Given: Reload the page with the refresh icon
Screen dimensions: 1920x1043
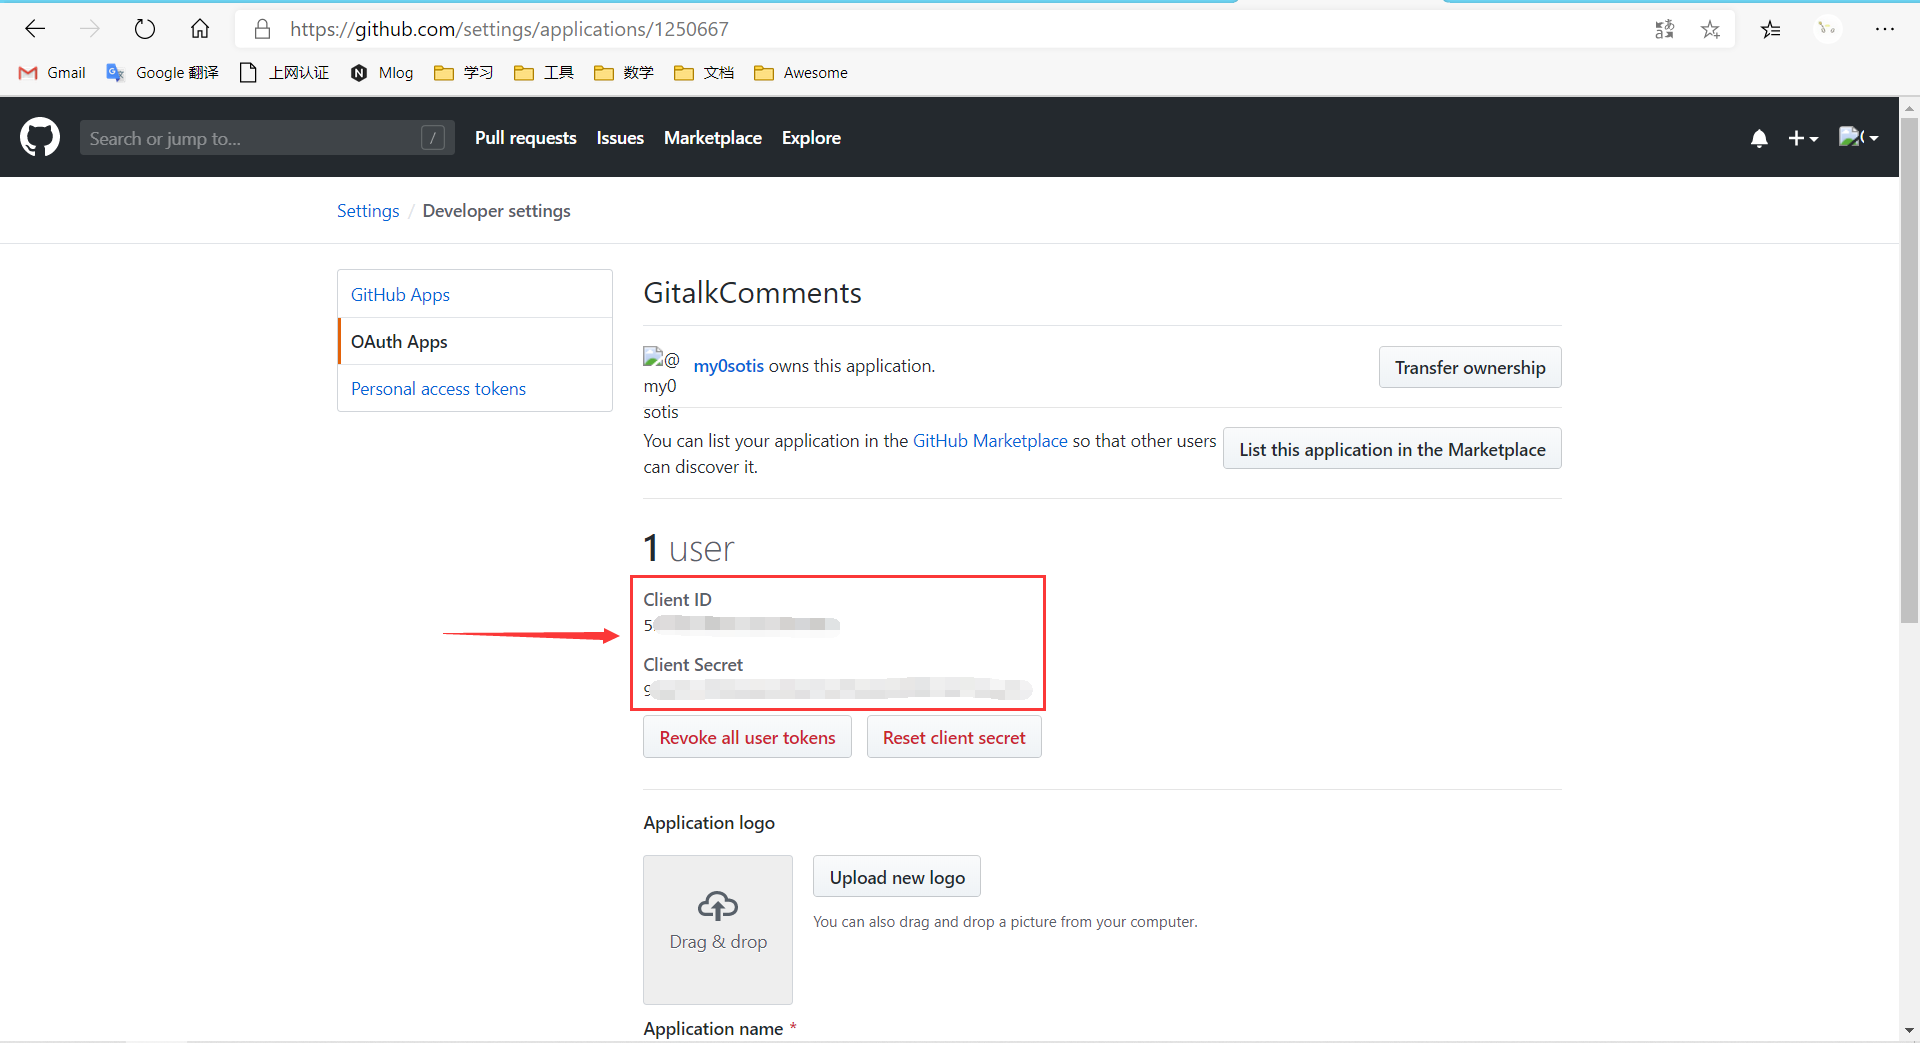Looking at the screenshot, I should click(145, 29).
